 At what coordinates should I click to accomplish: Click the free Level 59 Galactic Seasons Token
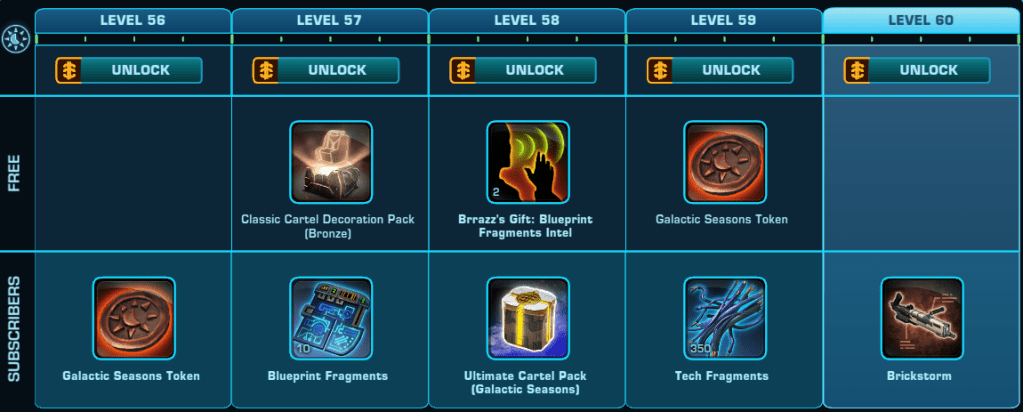click(725, 162)
